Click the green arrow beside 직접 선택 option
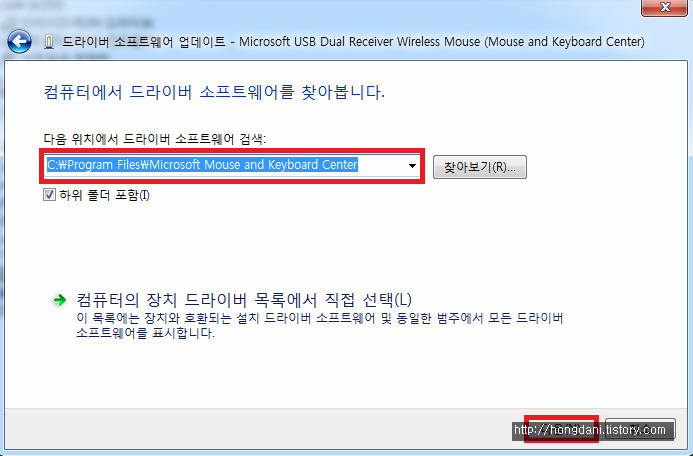Viewport: 693px width, 456px height. pos(60,300)
